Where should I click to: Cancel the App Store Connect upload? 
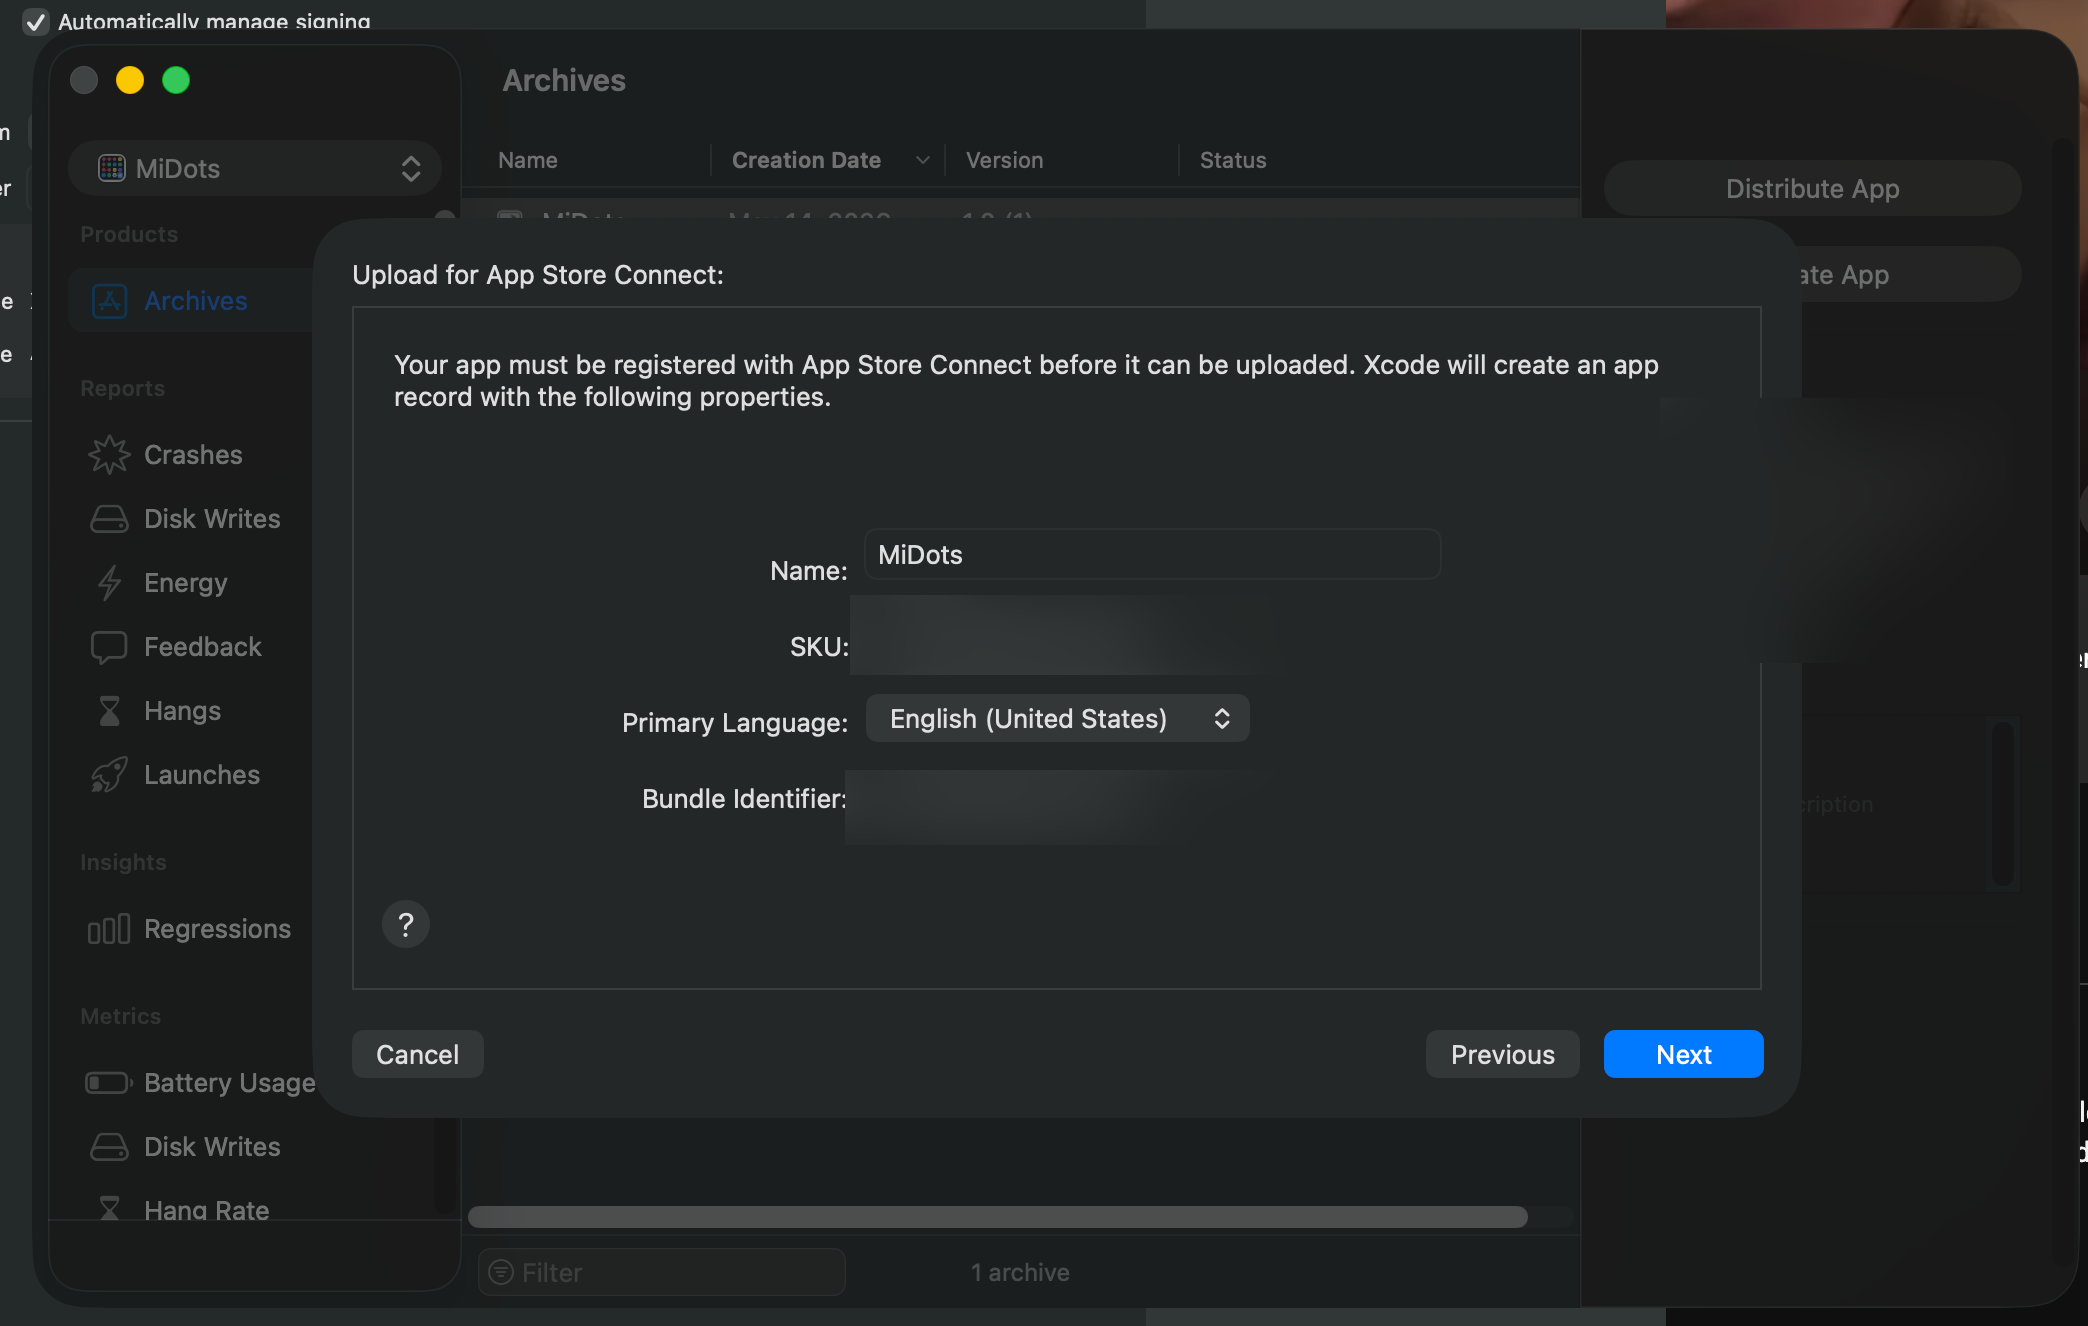pos(417,1054)
